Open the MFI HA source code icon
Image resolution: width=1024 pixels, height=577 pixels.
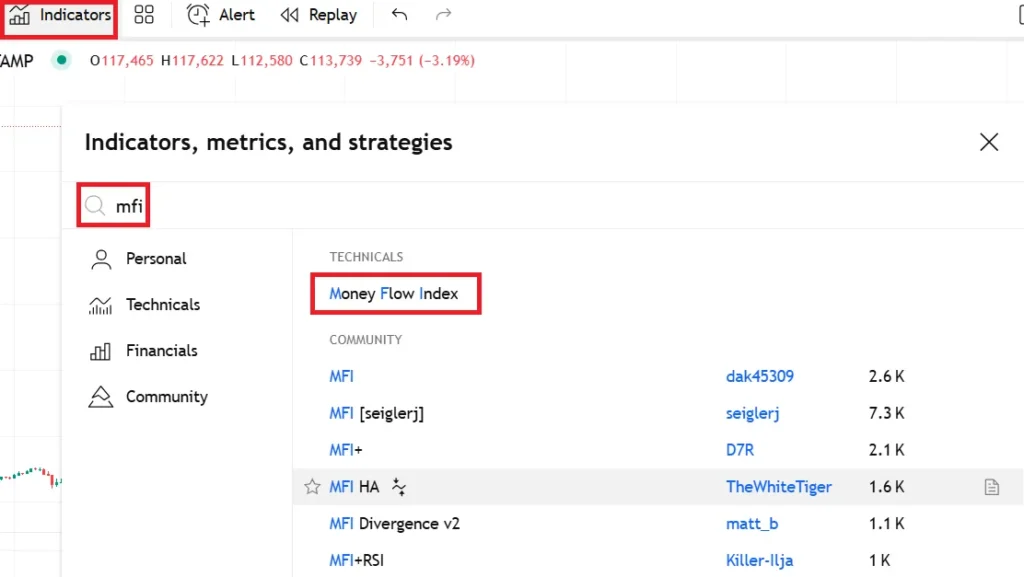tap(991, 487)
